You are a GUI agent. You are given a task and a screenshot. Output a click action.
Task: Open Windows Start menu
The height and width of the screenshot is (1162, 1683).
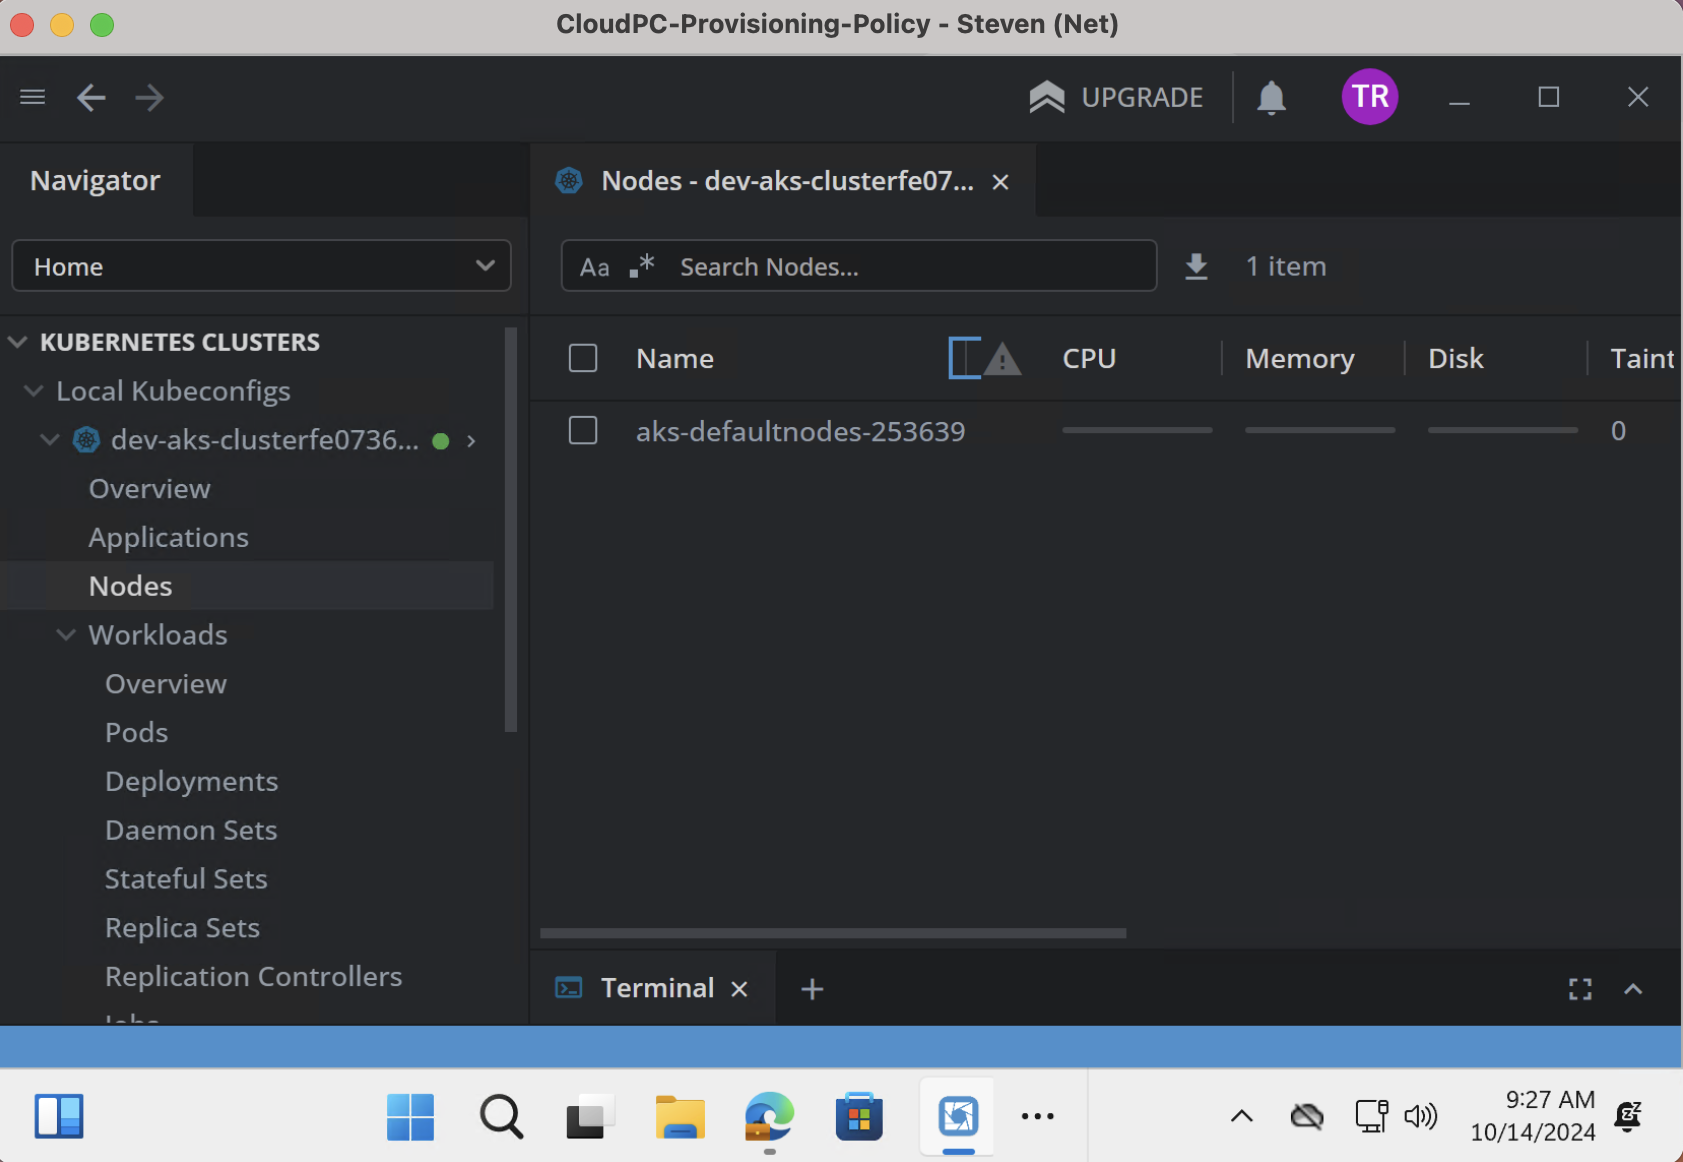click(x=410, y=1116)
